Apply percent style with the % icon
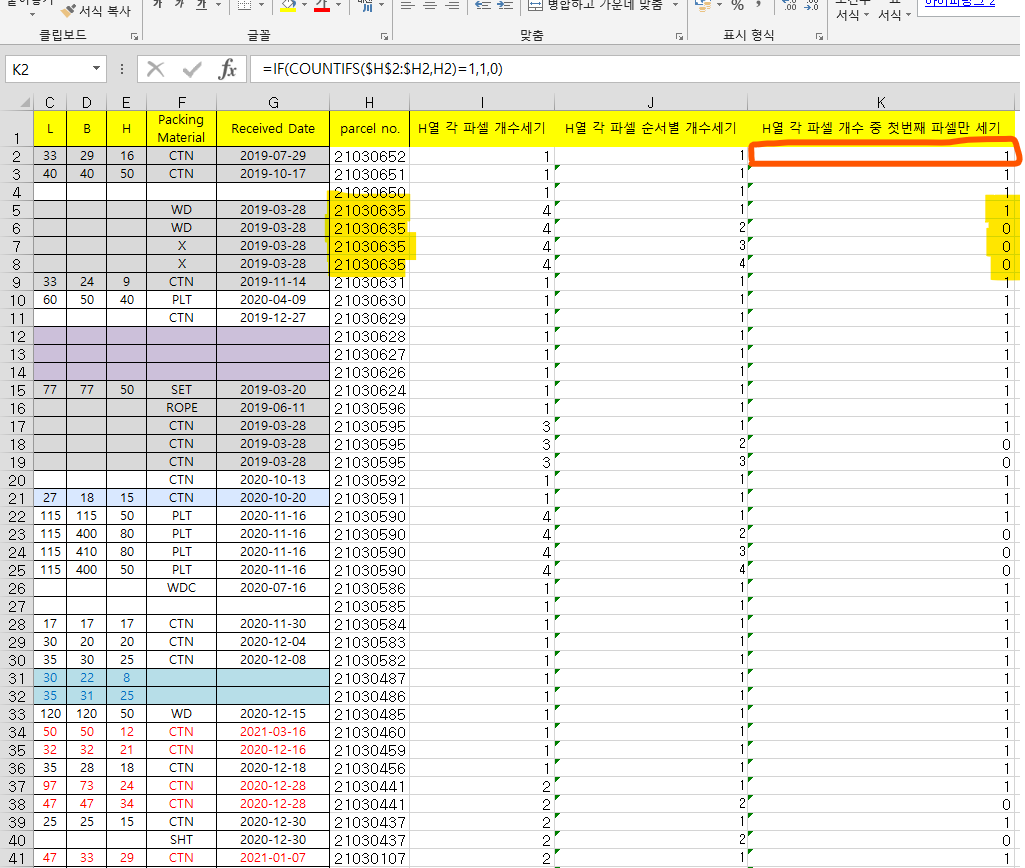Viewport: 1025px width, 868px height. click(x=737, y=6)
